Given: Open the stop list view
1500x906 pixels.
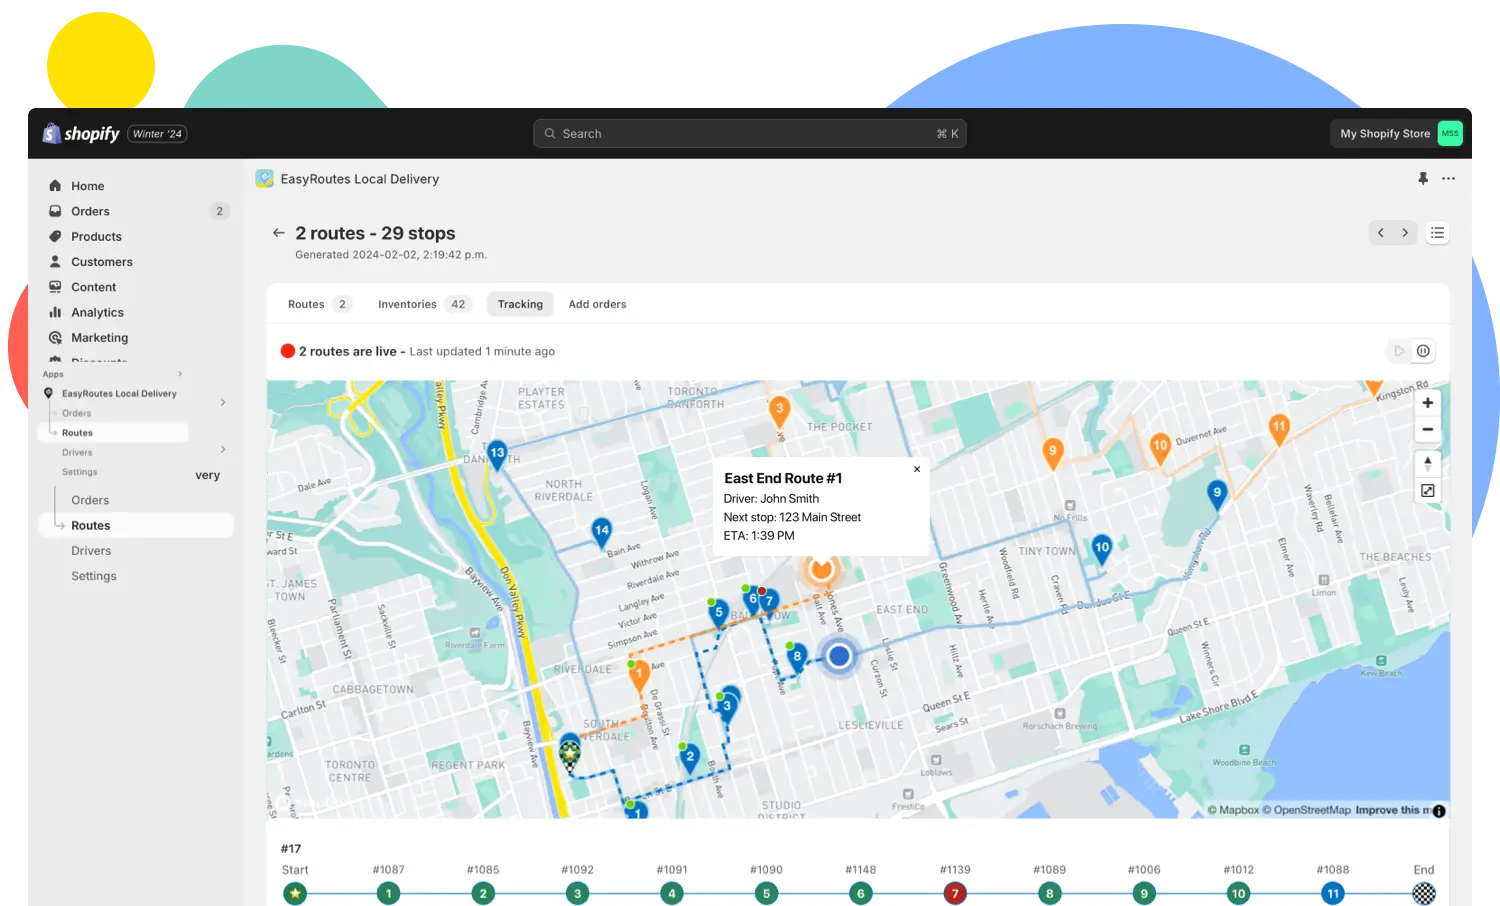Looking at the screenshot, I should click(1437, 232).
